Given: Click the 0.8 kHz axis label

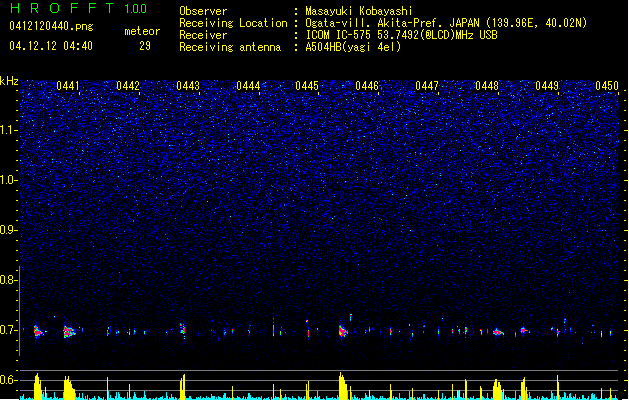Looking at the screenshot, I should [x=9, y=280].
